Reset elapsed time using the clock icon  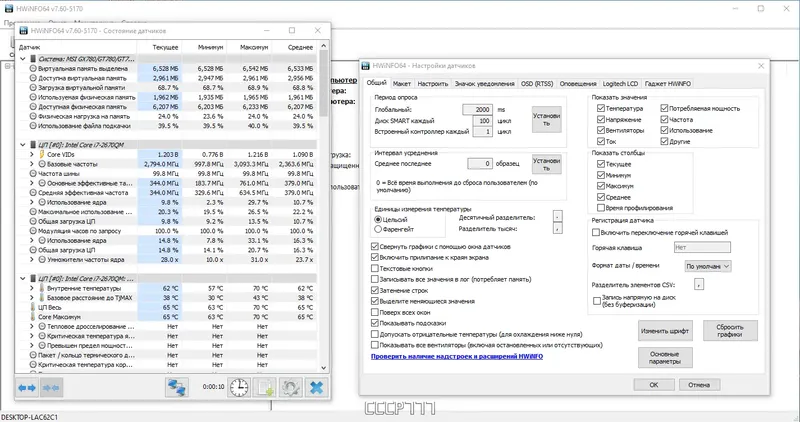tap(238, 387)
